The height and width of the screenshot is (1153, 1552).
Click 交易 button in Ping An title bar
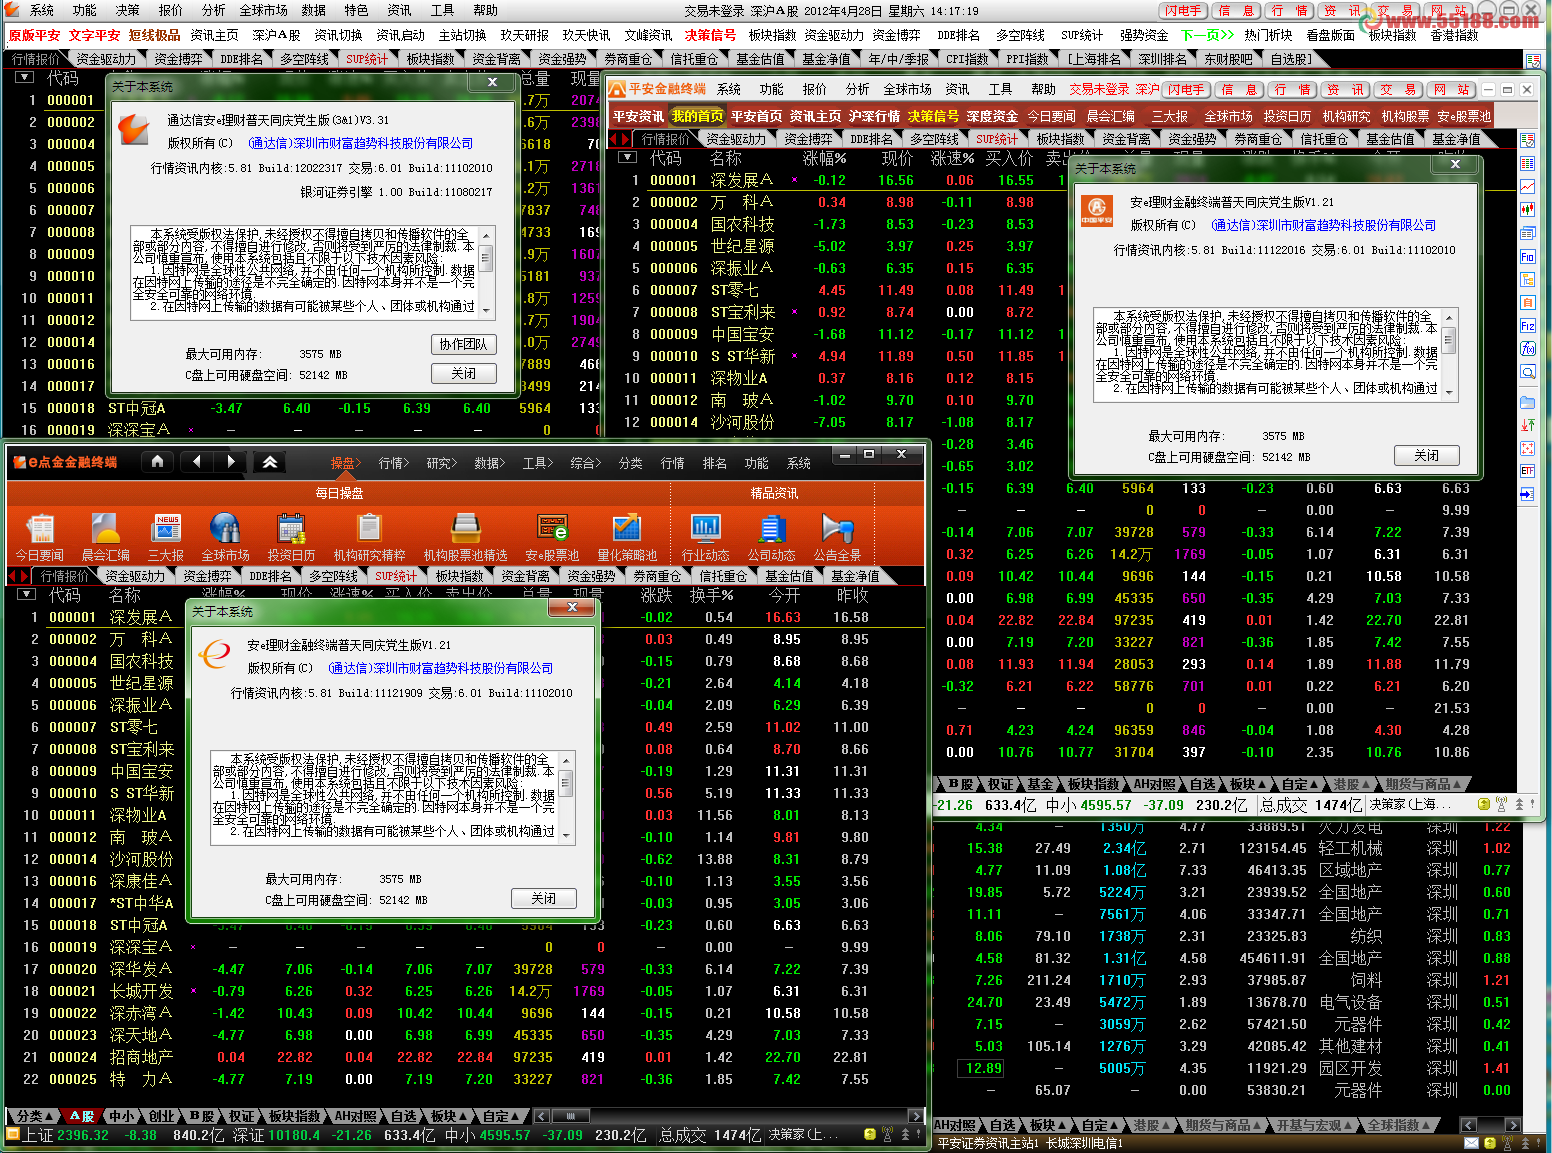coord(1396,89)
